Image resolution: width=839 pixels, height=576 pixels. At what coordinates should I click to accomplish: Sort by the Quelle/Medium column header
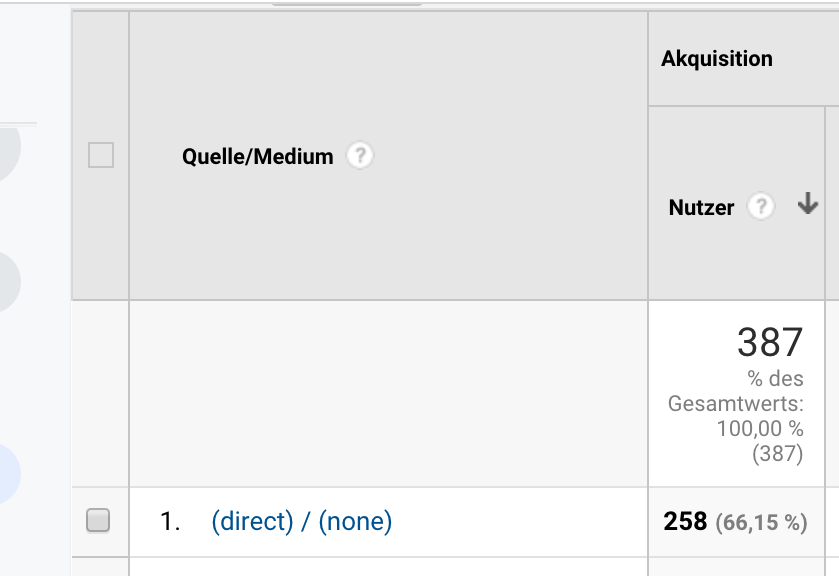click(257, 156)
